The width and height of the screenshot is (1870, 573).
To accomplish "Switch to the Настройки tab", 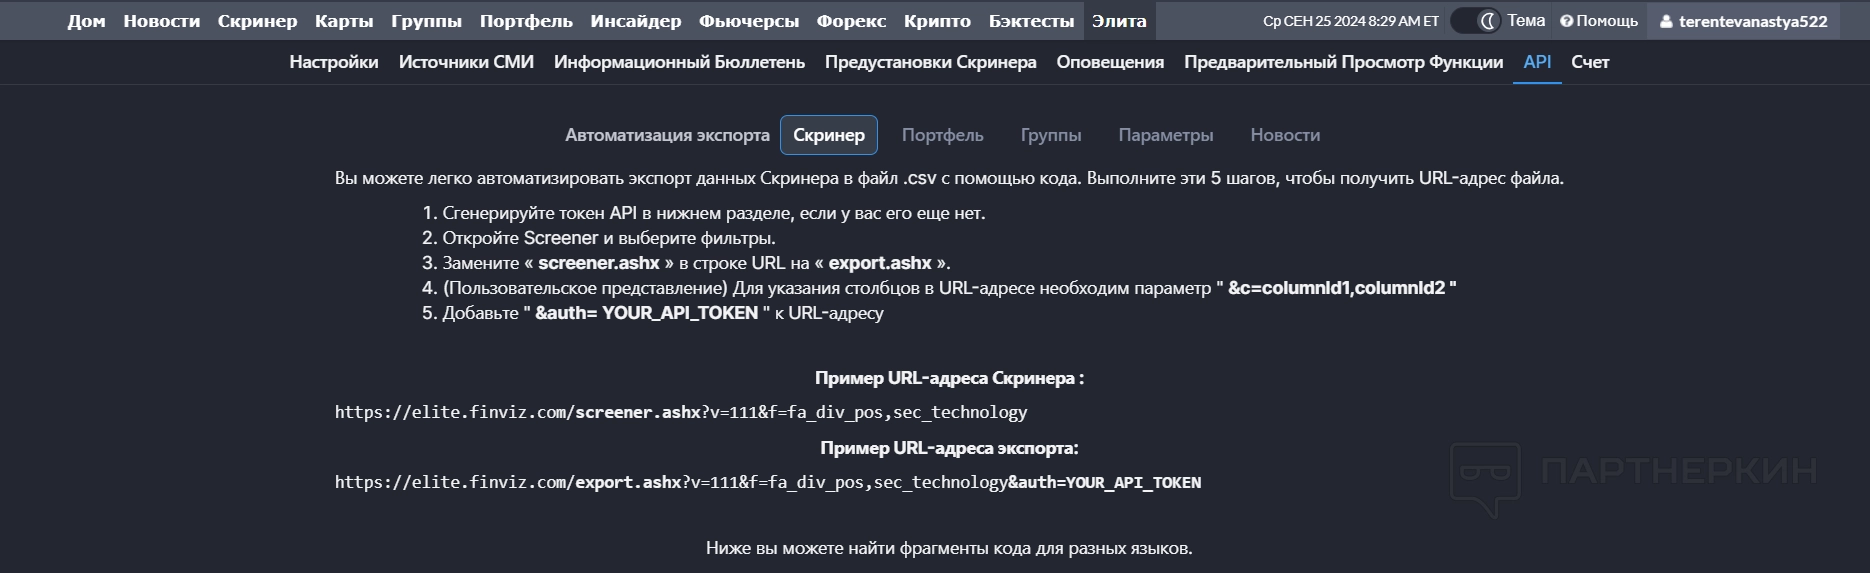I will [334, 62].
